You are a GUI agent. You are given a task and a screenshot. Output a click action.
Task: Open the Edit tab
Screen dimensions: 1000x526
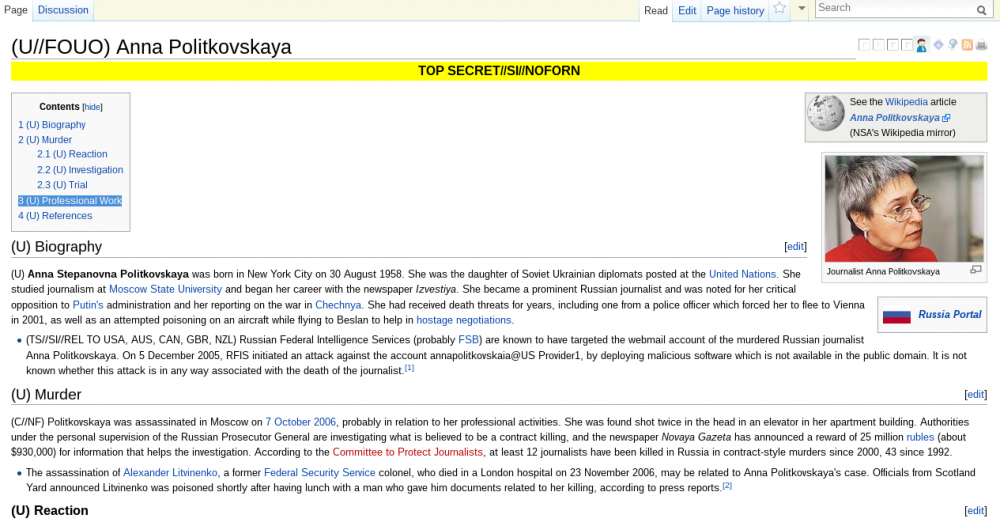(687, 10)
